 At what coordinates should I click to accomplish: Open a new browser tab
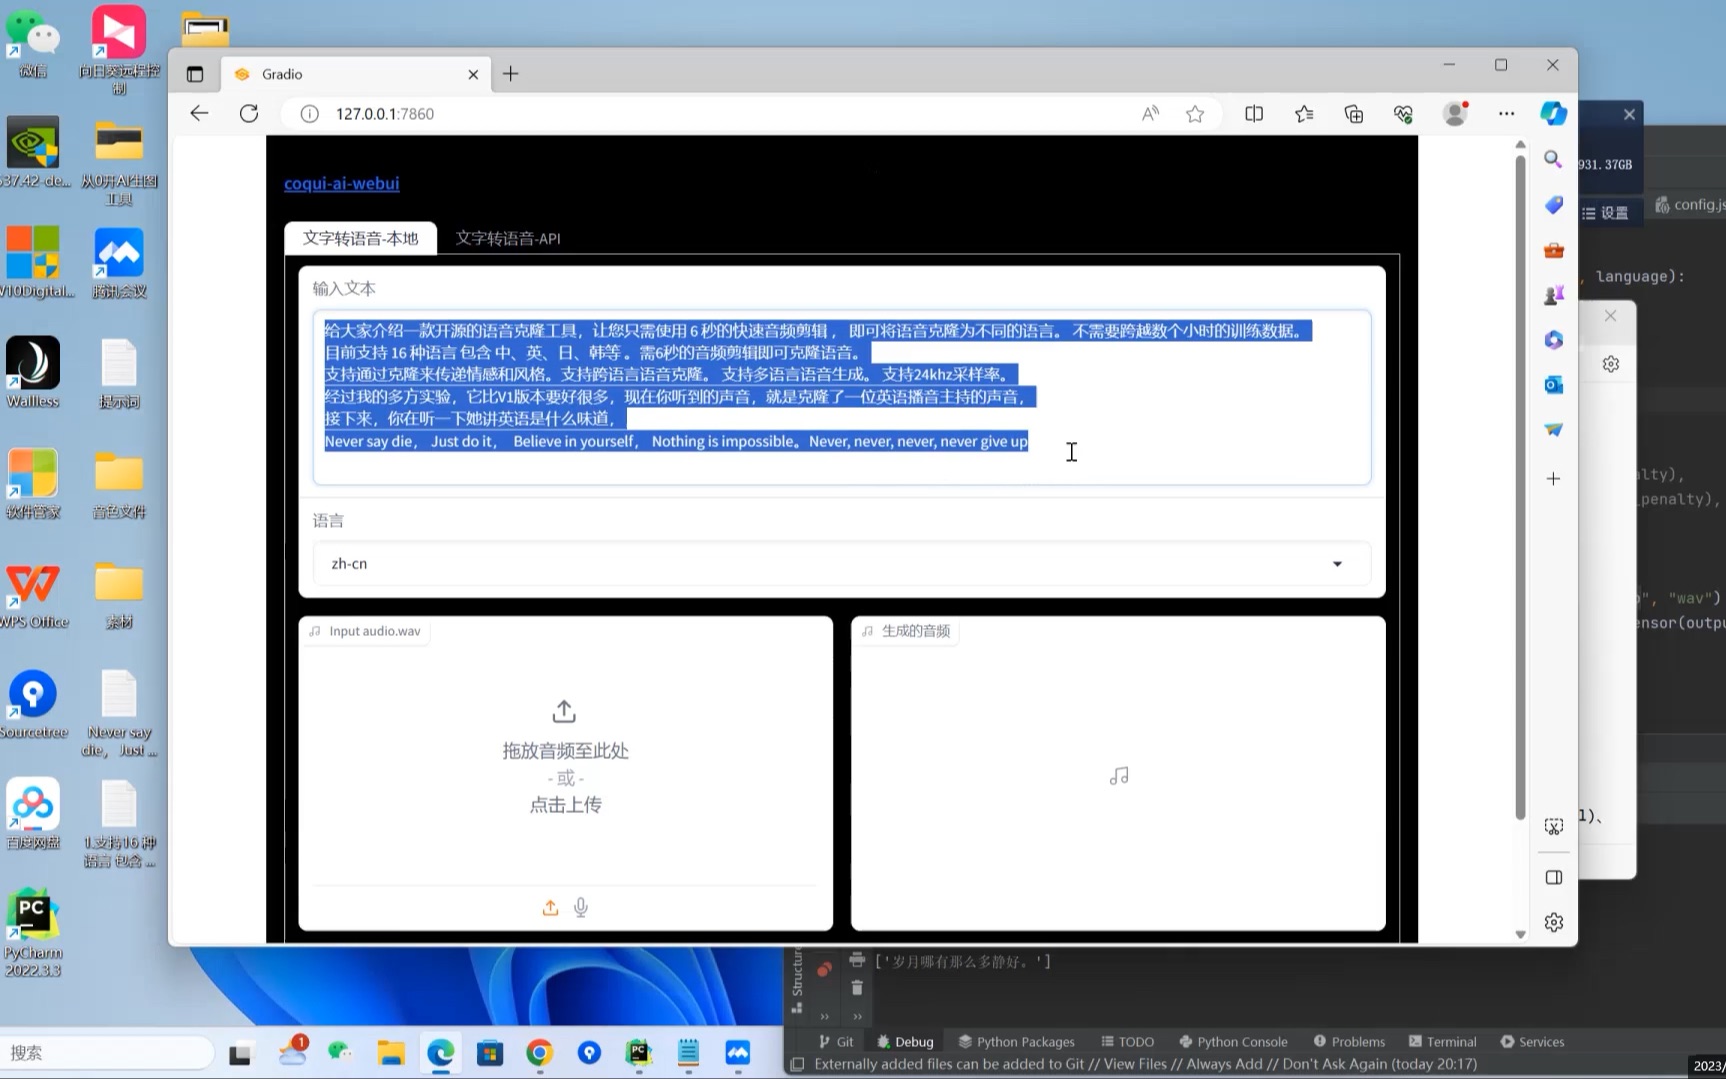pyautogui.click(x=510, y=74)
